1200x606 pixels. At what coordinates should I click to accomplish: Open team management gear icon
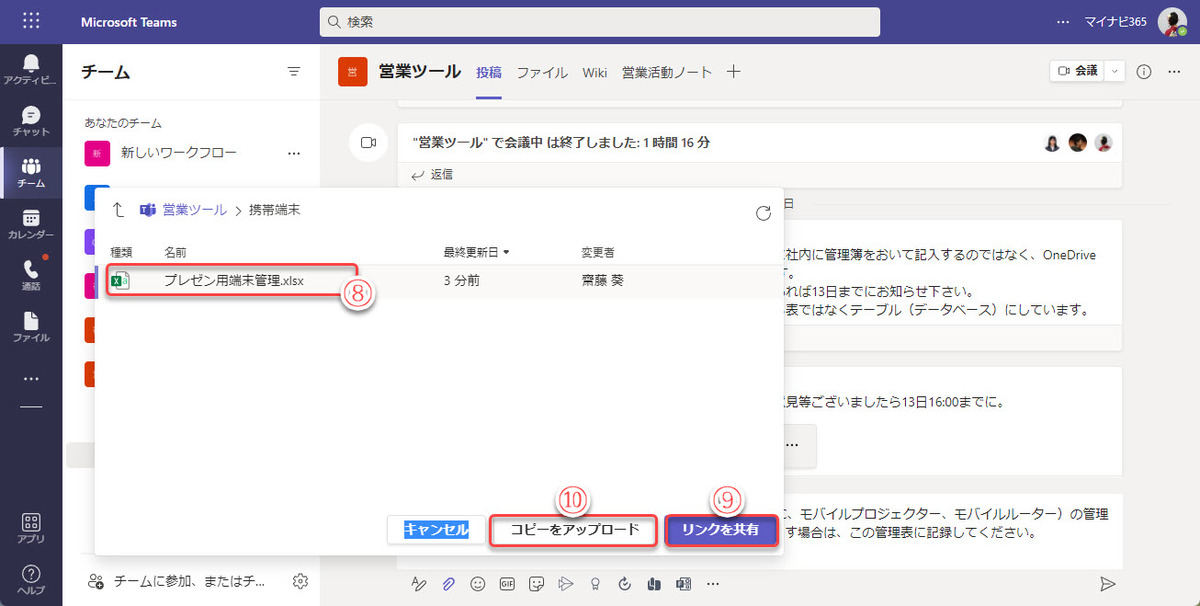[x=300, y=581]
